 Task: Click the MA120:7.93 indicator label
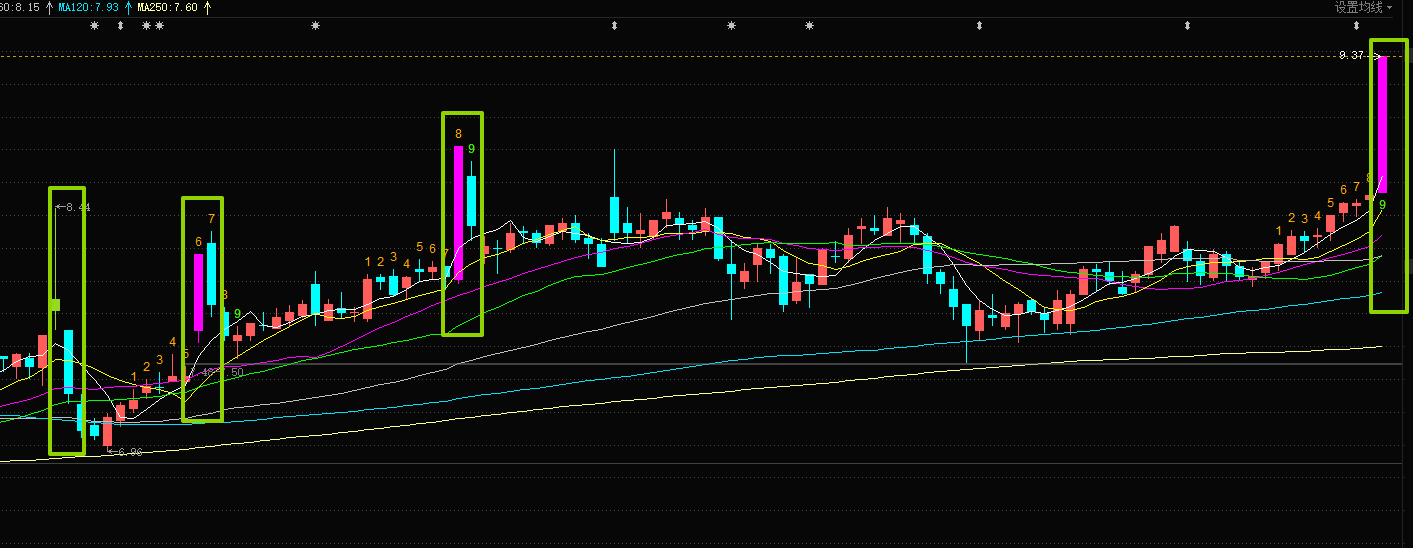pyautogui.click(x=88, y=7)
